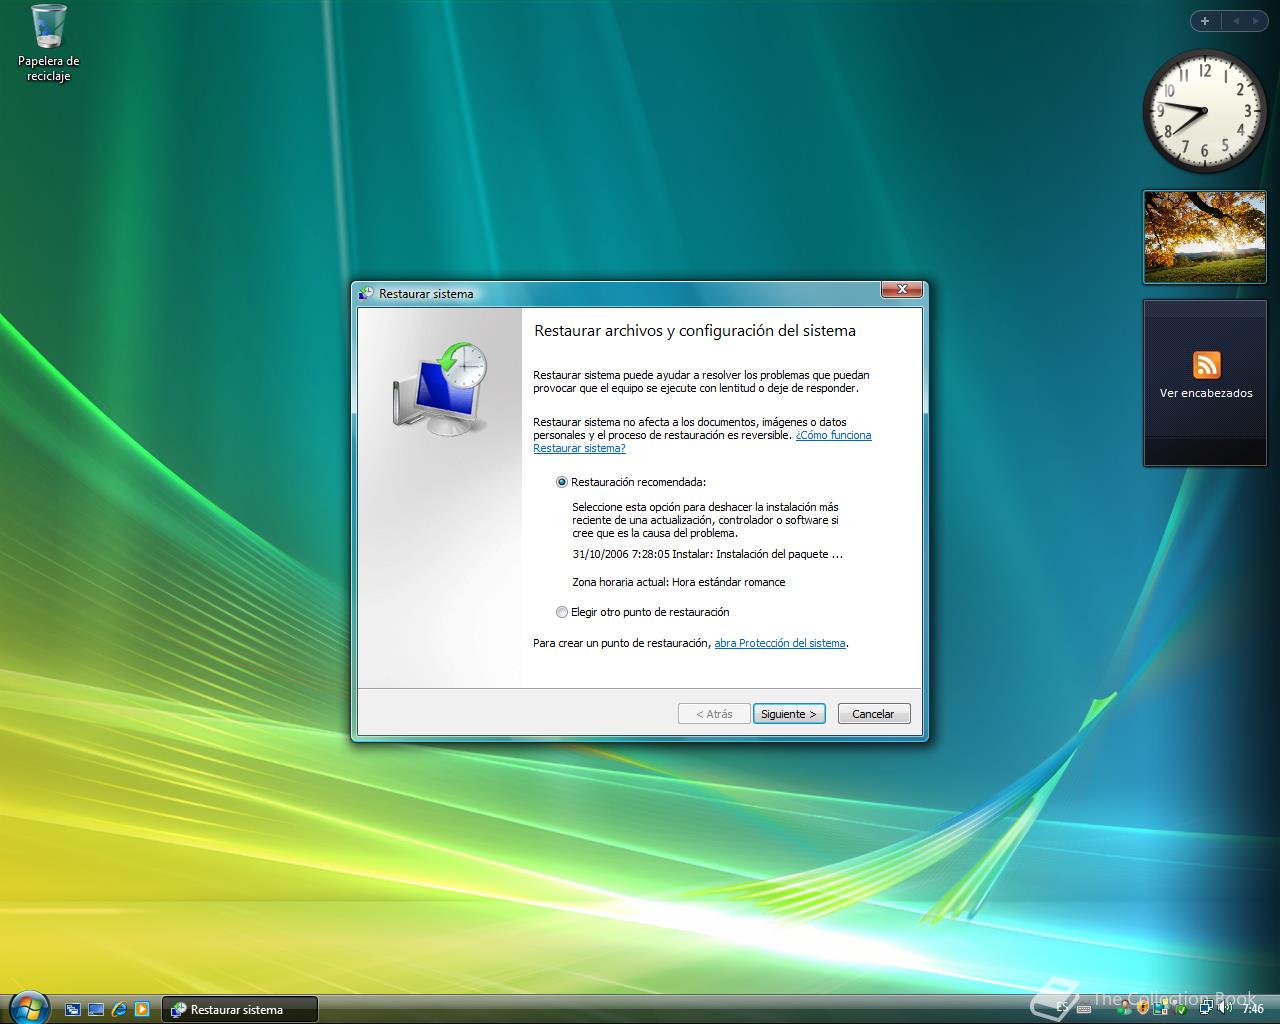1280x1024 pixels.
Task: Click the Restaurar sistema title bar icon
Action: tap(366, 293)
